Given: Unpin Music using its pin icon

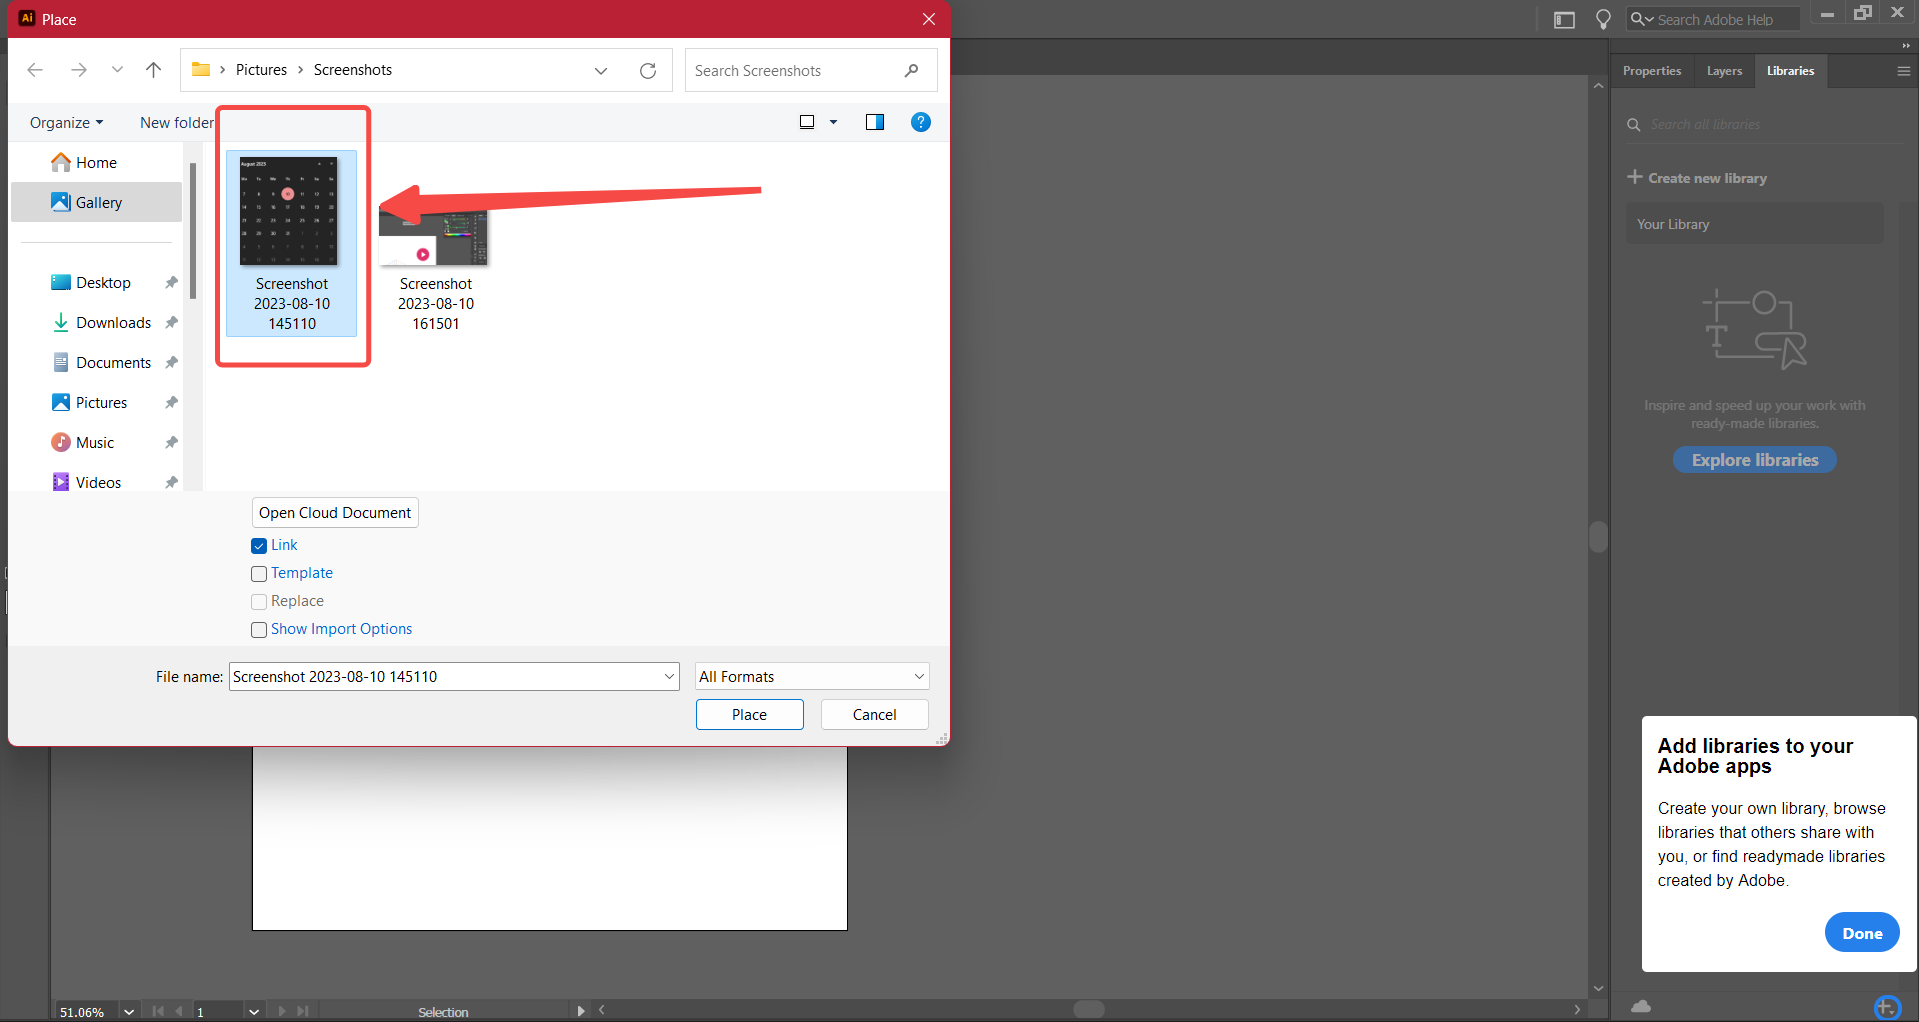Looking at the screenshot, I should coord(171,443).
